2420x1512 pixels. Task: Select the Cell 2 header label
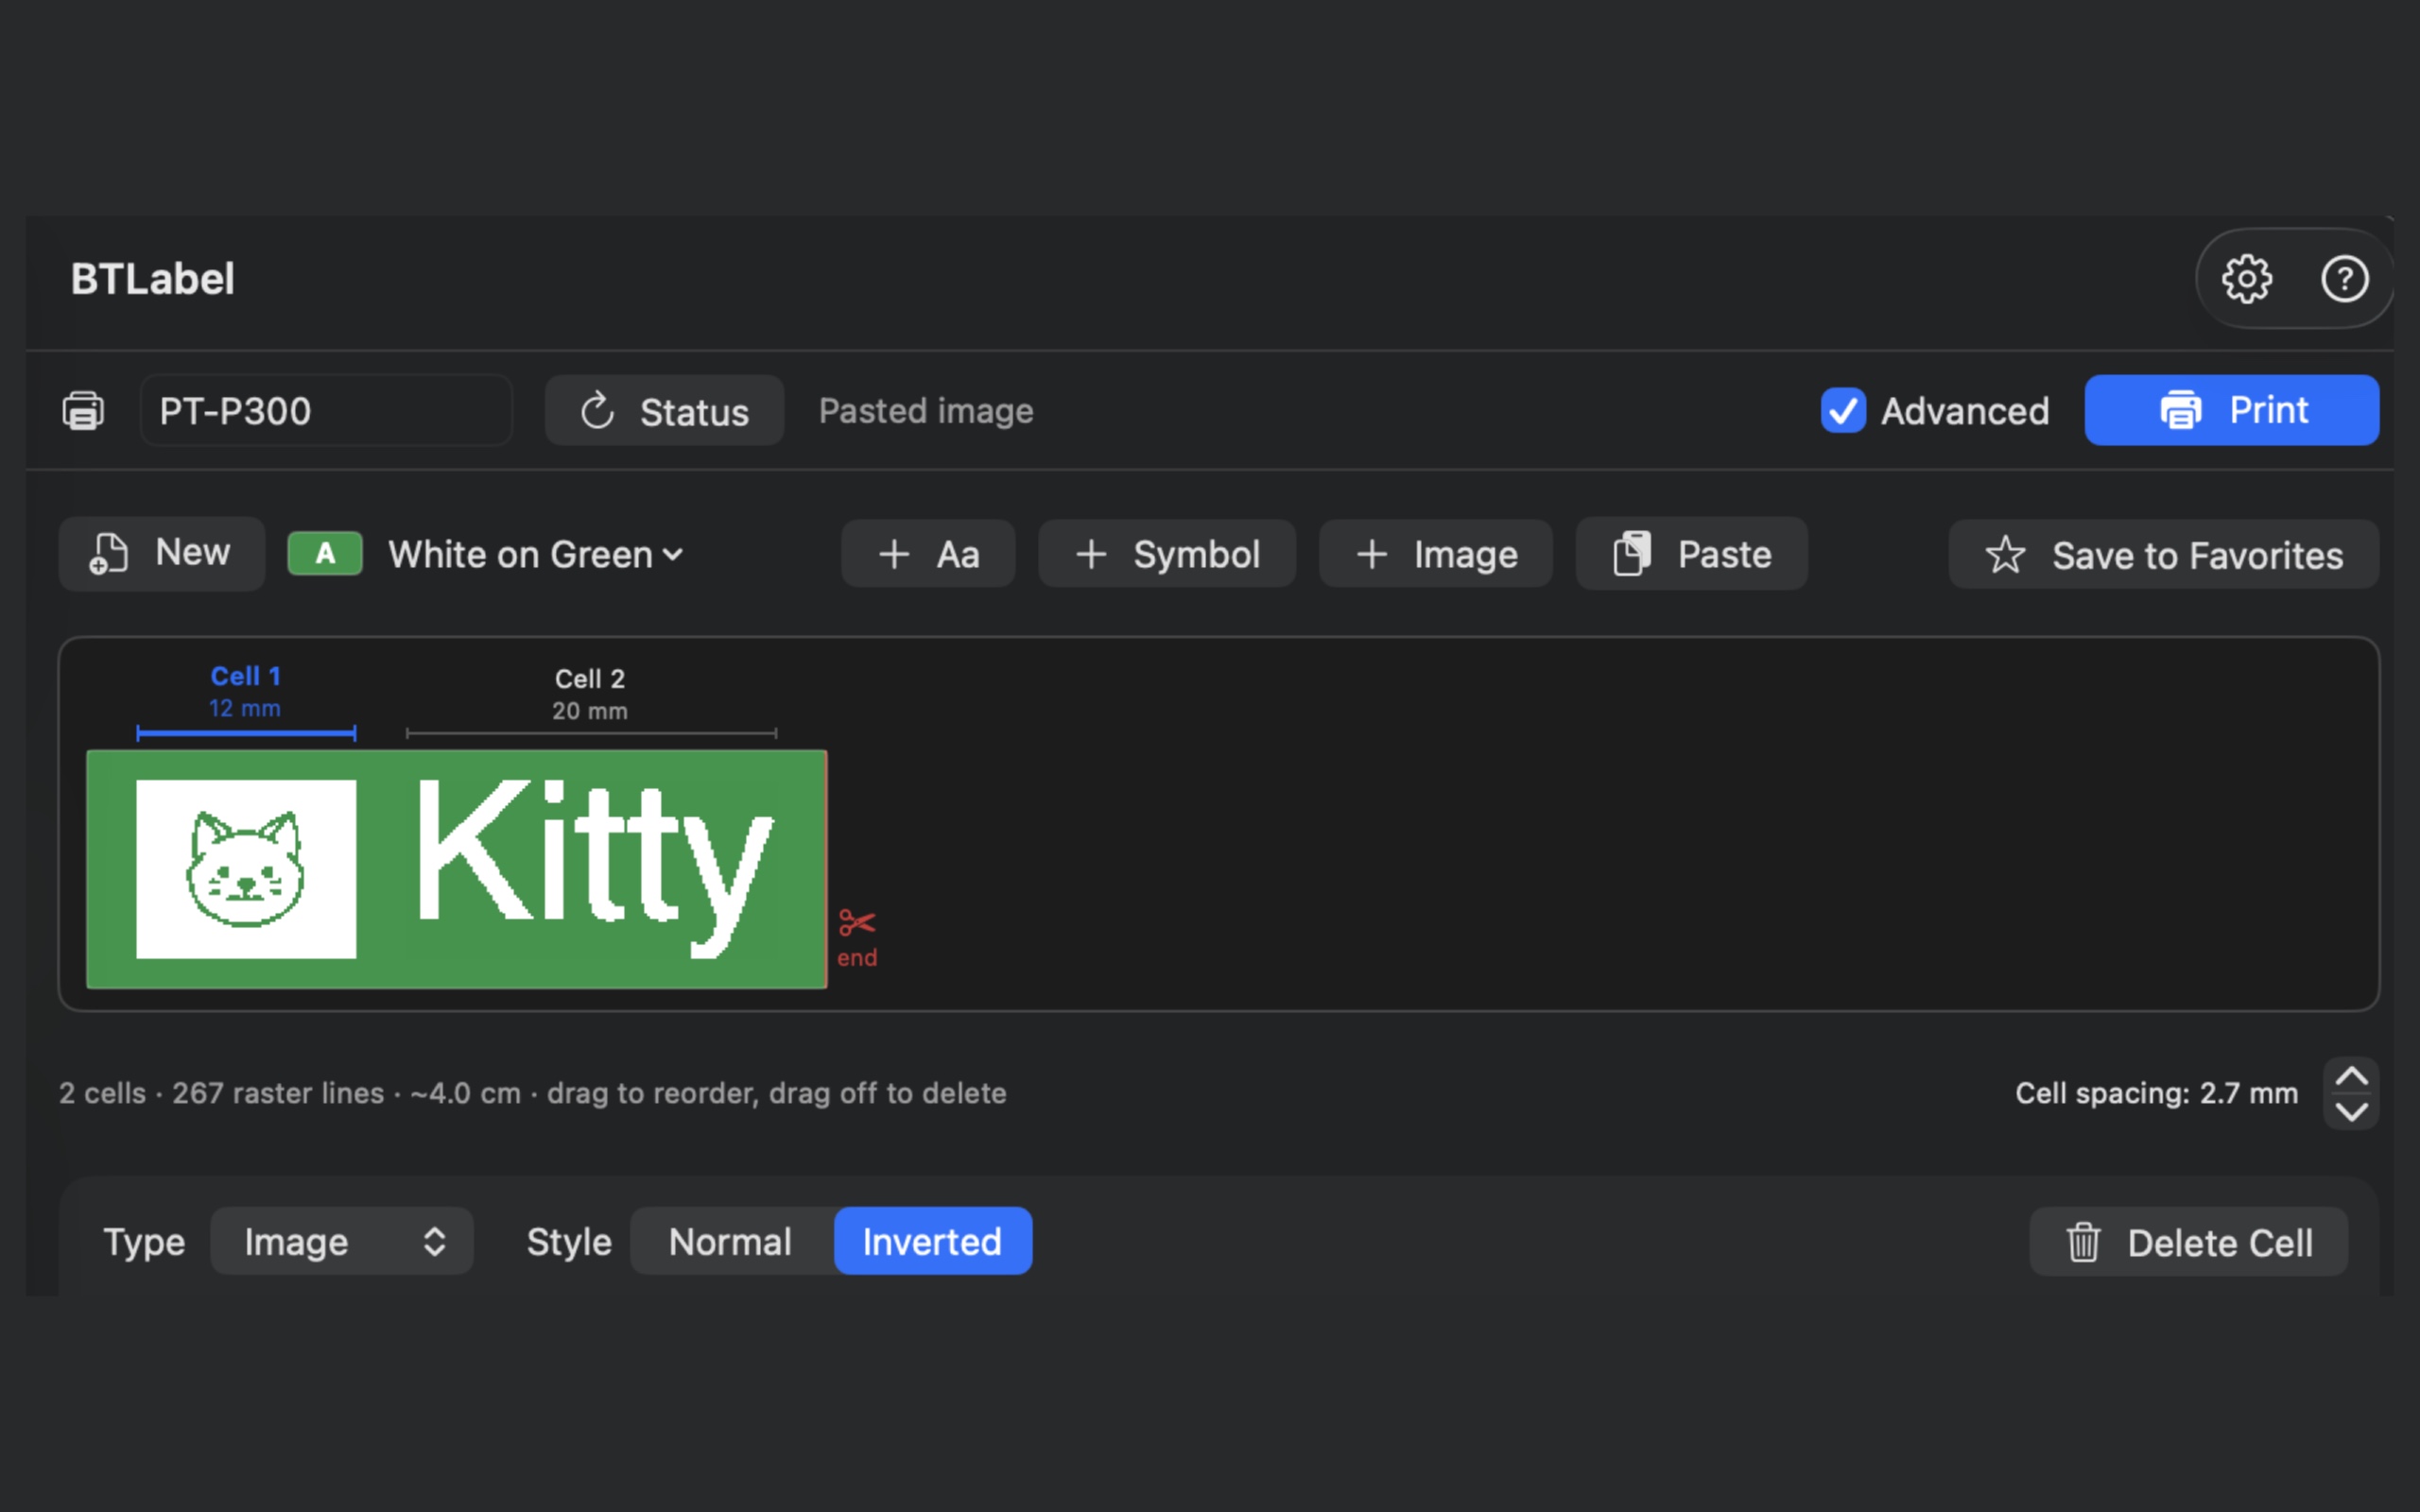tap(590, 679)
